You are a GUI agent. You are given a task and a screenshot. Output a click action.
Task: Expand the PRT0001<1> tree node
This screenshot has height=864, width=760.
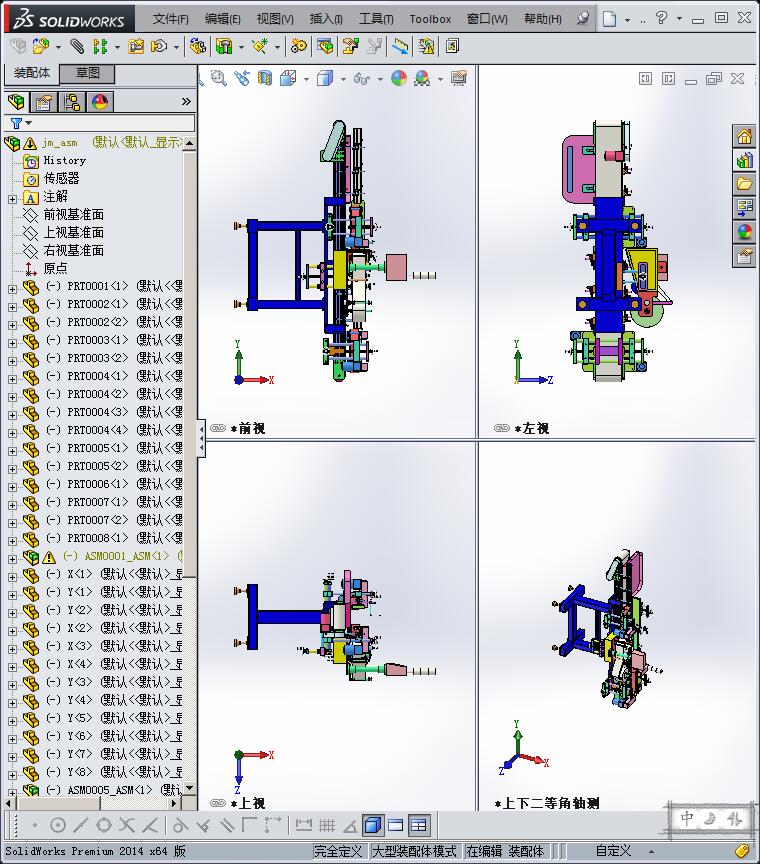pyautogui.click(x=12, y=288)
